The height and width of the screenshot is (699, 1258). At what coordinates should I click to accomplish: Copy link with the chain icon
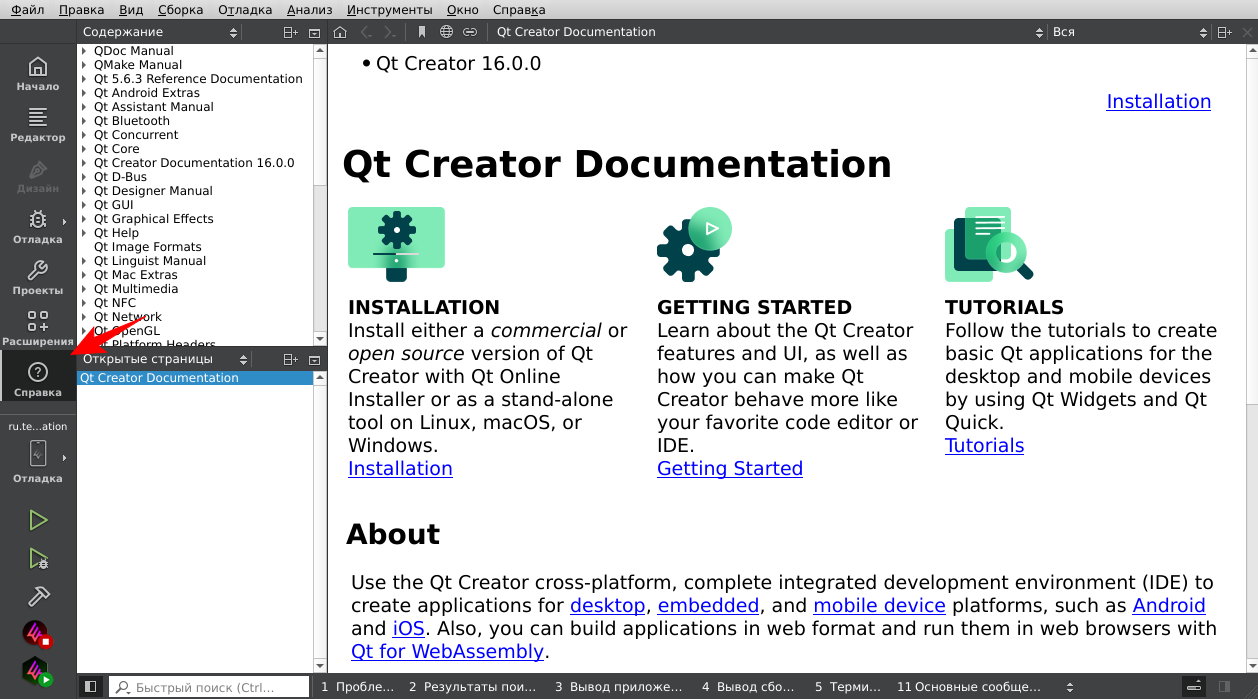click(x=469, y=32)
